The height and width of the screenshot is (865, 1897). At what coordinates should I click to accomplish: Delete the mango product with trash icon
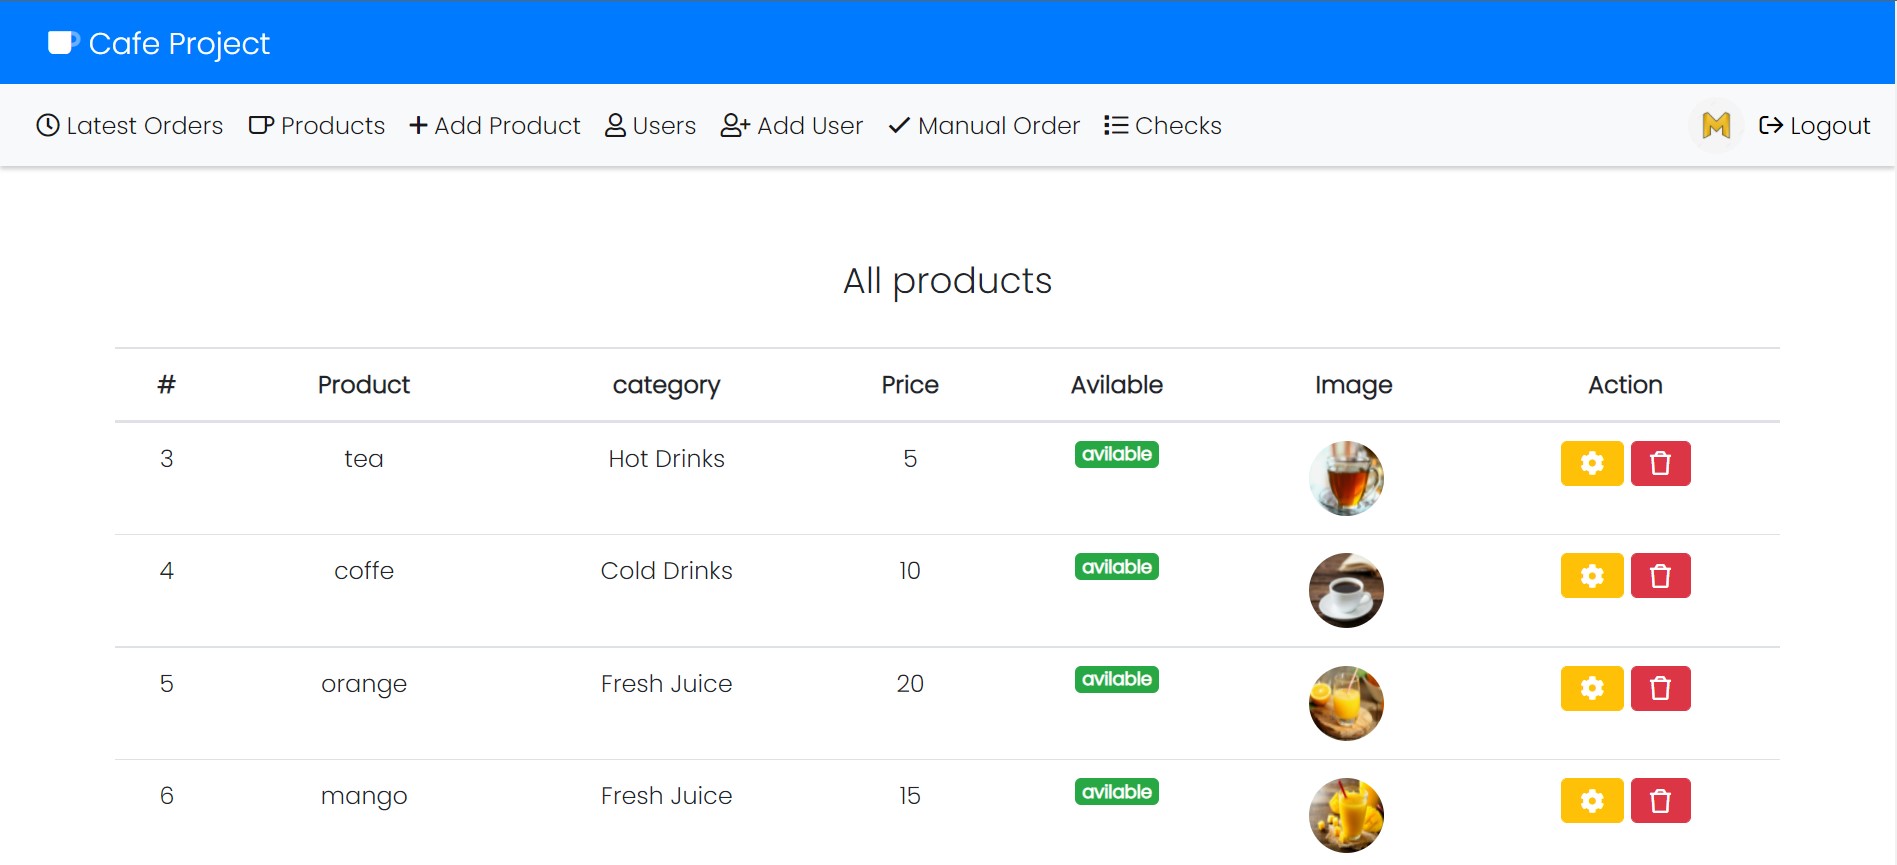click(1660, 801)
